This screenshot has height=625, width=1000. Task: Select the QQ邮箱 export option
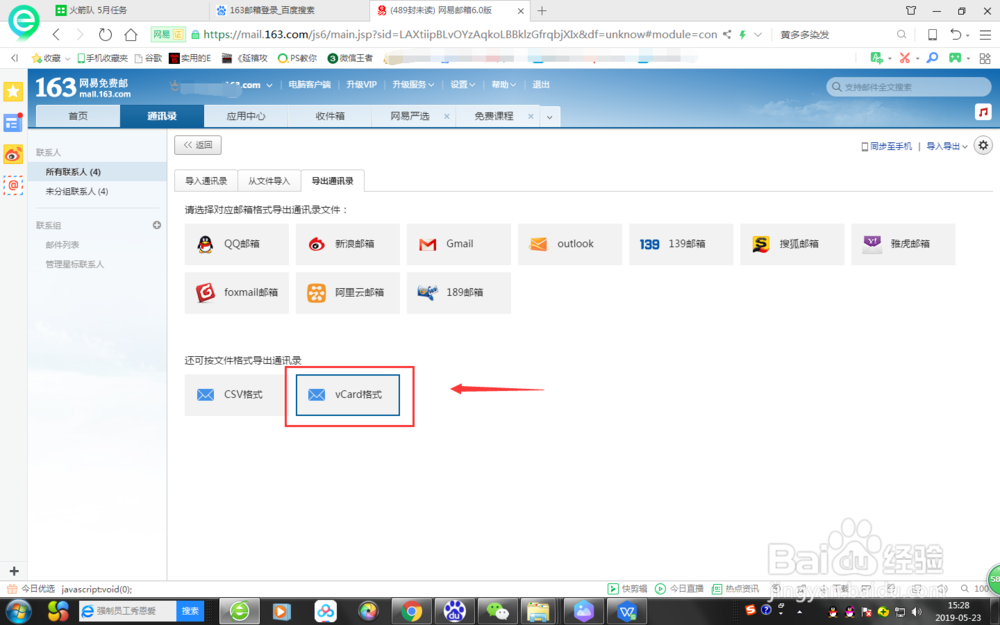[236, 243]
